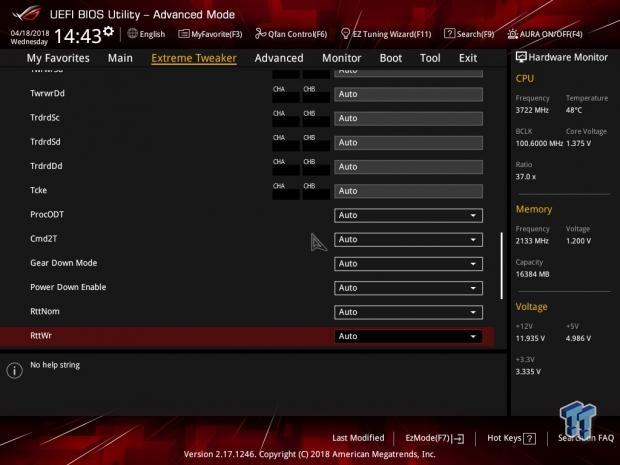Open the ProcODT dropdown
Image resolution: width=620 pixels, height=465 pixels.
point(408,215)
